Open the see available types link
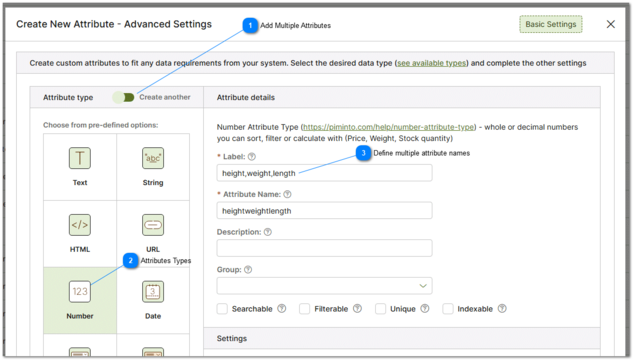The width and height of the screenshot is (634, 361). tap(431, 63)
